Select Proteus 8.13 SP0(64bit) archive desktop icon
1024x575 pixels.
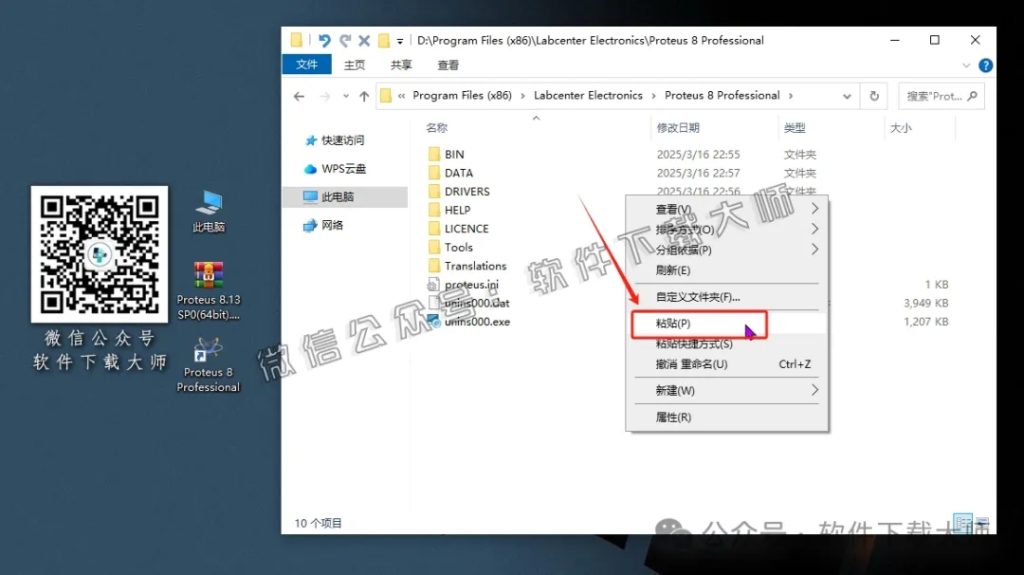click(209, 291)
